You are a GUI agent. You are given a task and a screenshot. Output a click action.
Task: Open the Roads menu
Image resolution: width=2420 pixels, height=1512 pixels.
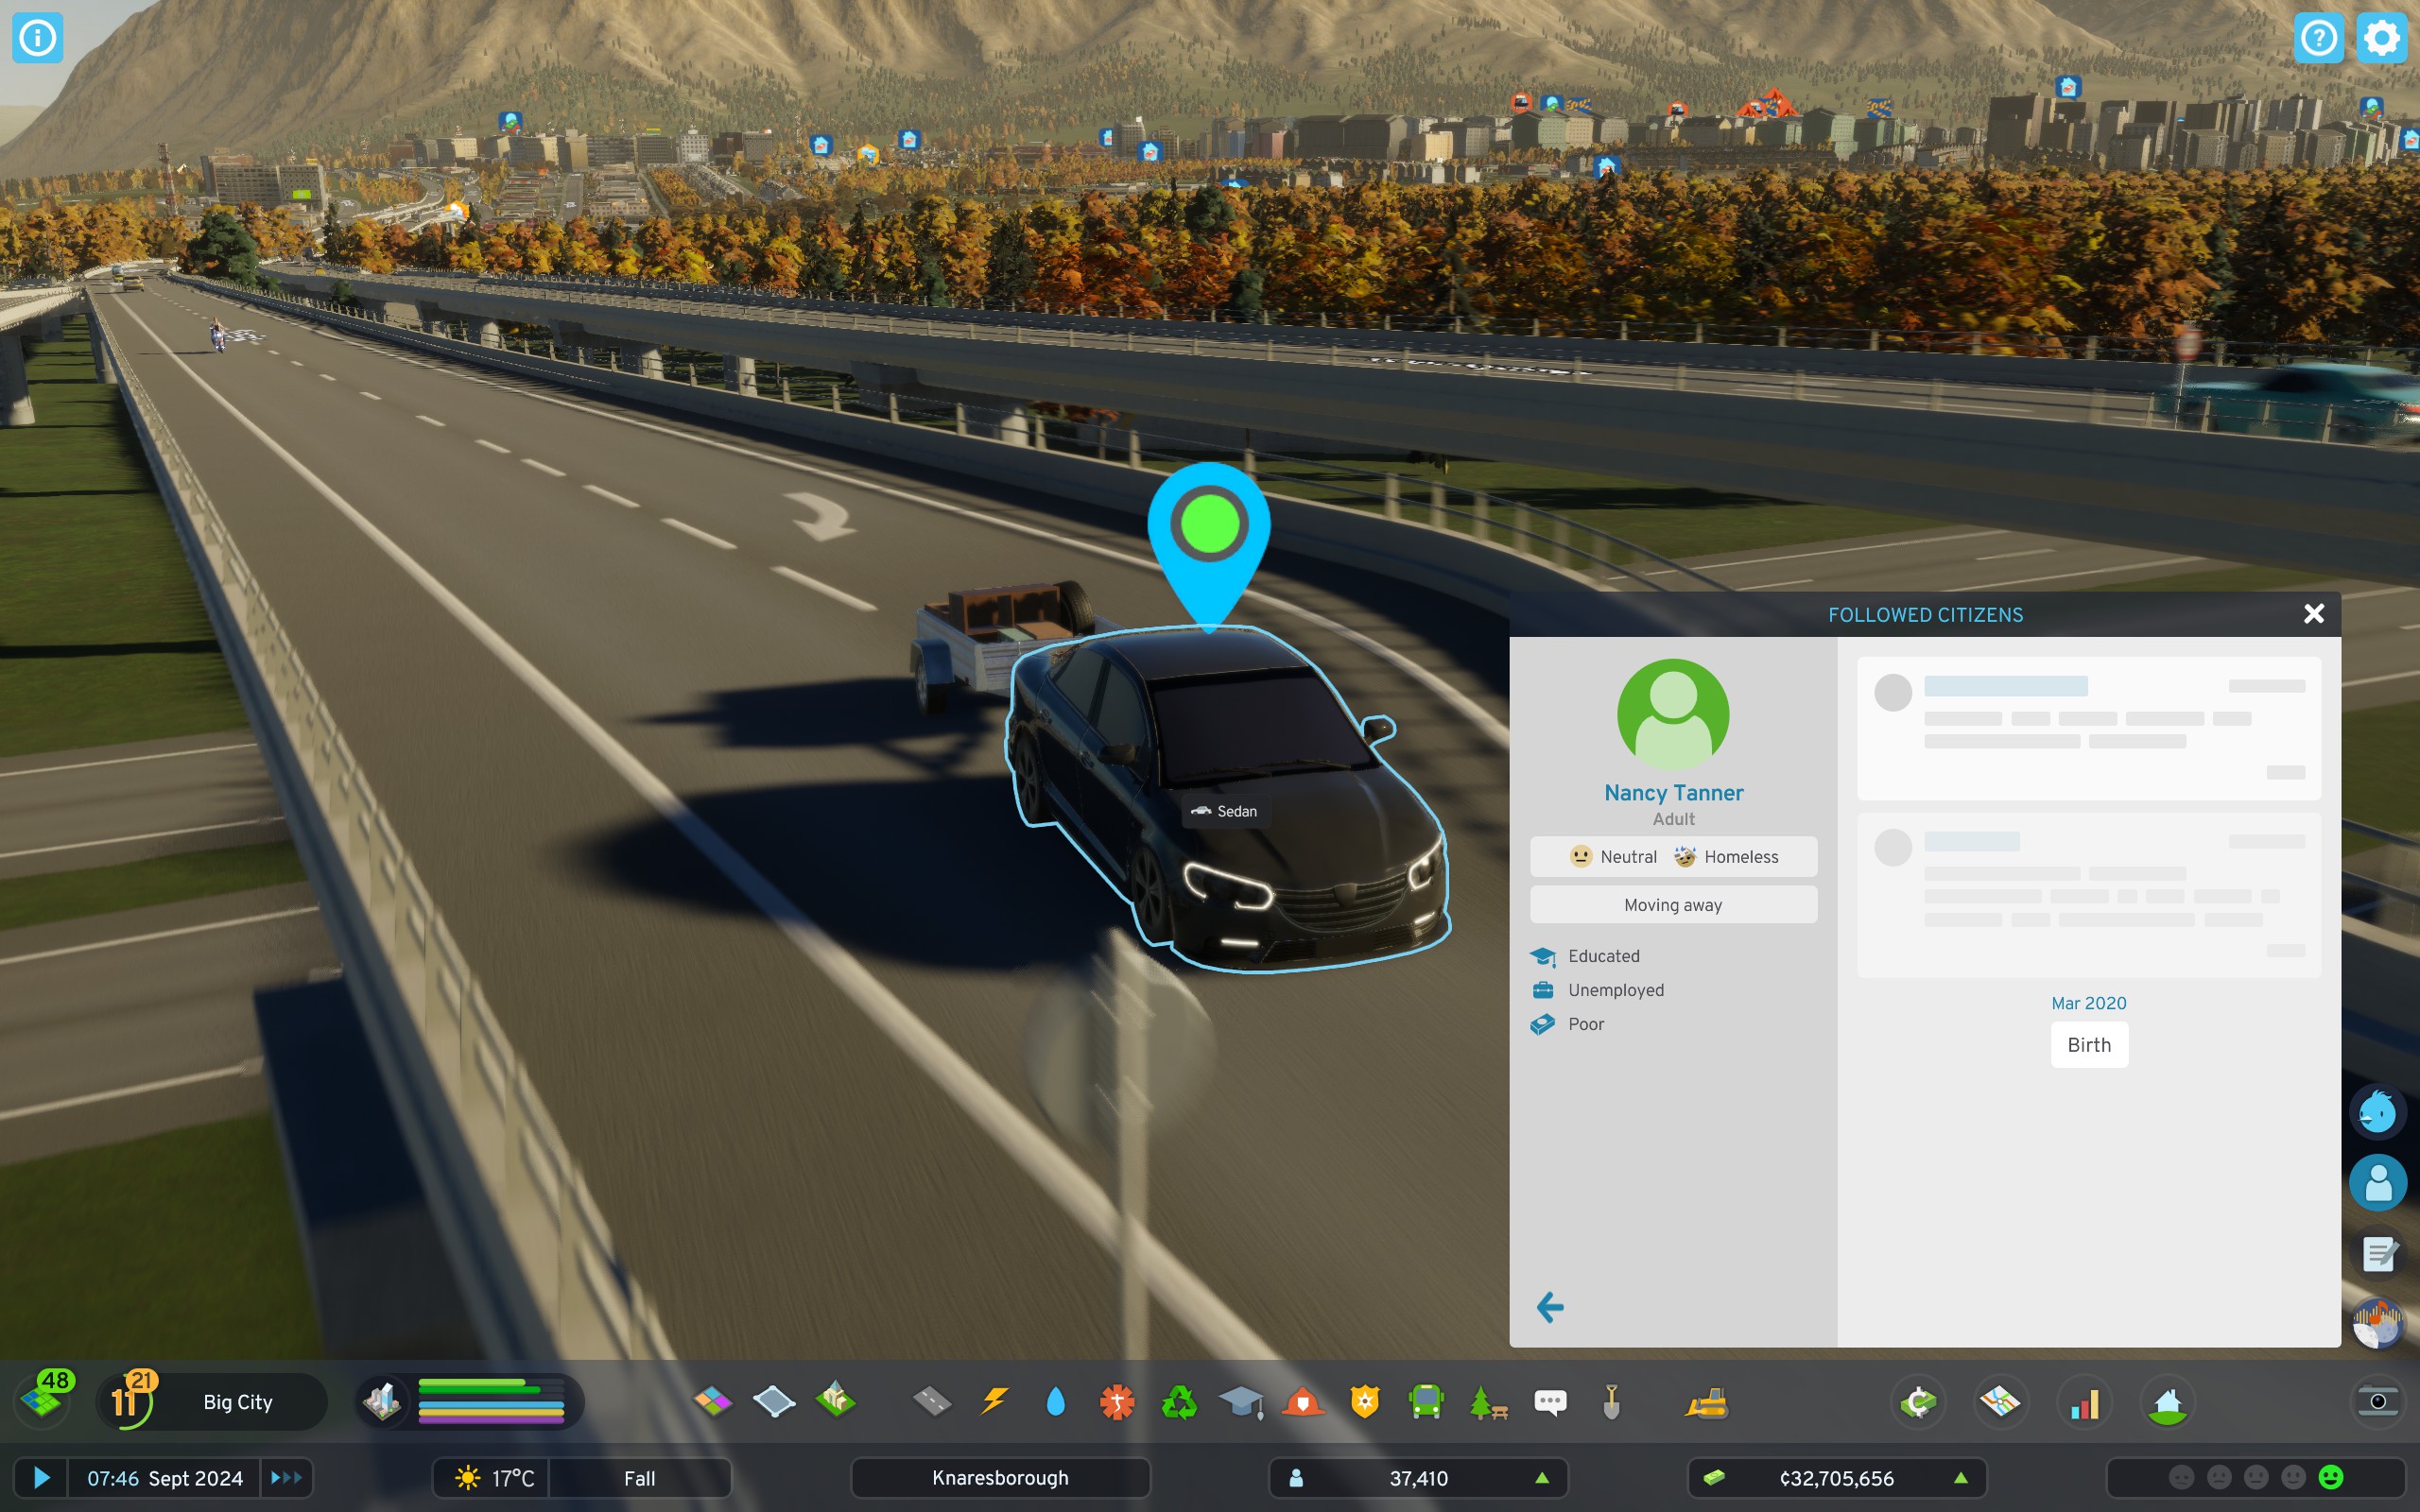[x=932, y=1402]
